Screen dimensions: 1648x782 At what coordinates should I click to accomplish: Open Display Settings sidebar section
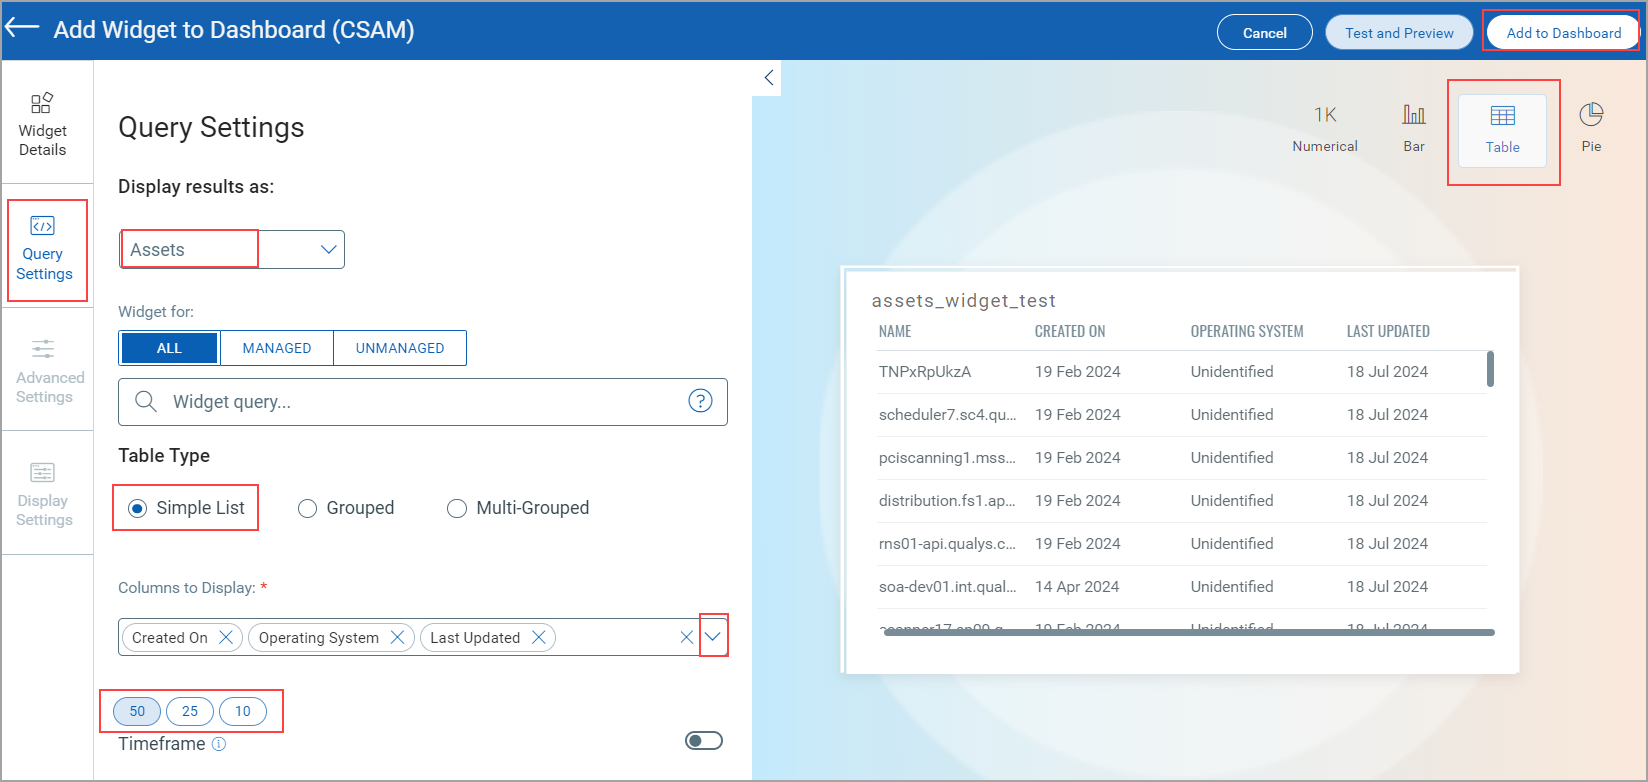(x=44, y=494)
